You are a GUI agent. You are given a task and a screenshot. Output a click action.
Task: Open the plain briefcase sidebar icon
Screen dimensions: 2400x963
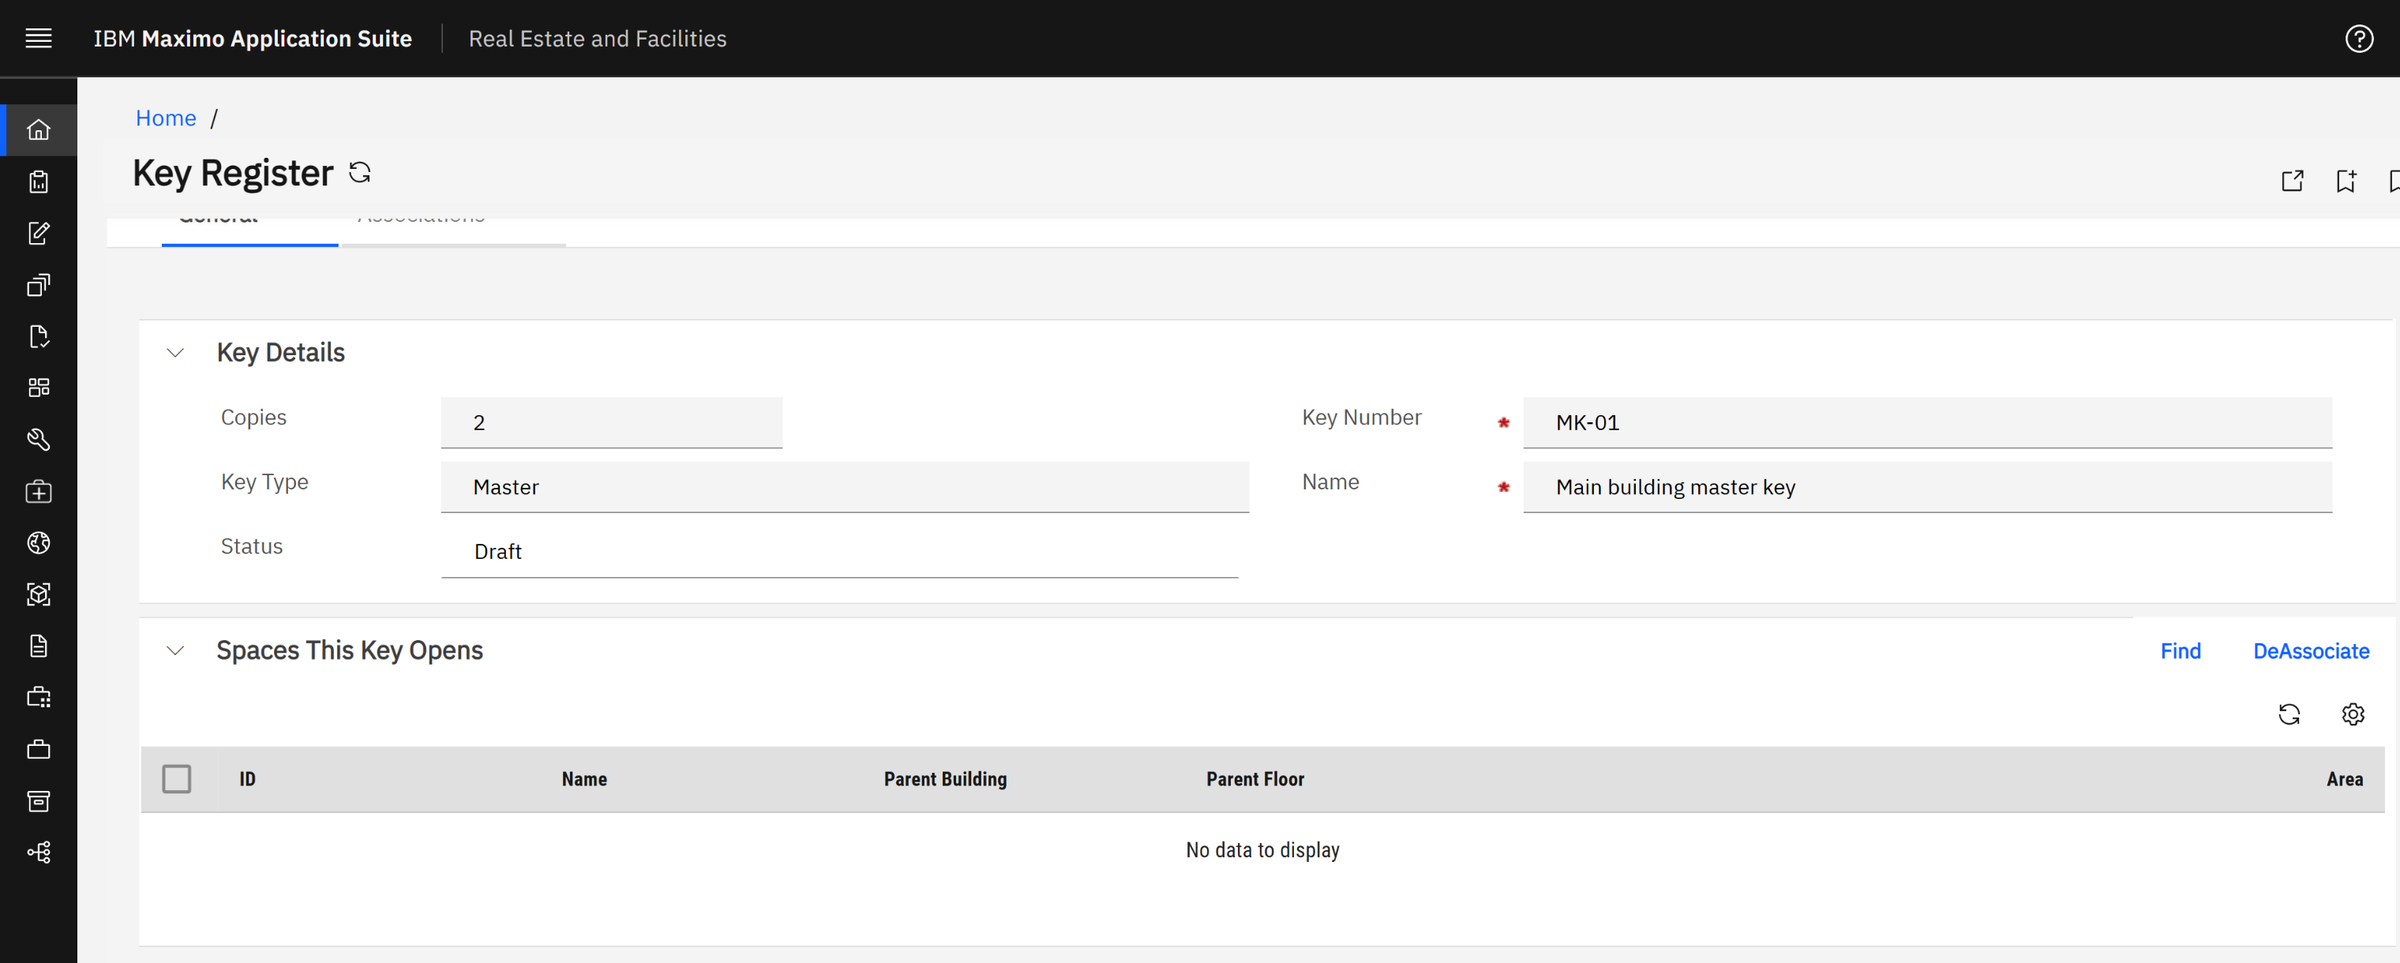coord(38,749)
